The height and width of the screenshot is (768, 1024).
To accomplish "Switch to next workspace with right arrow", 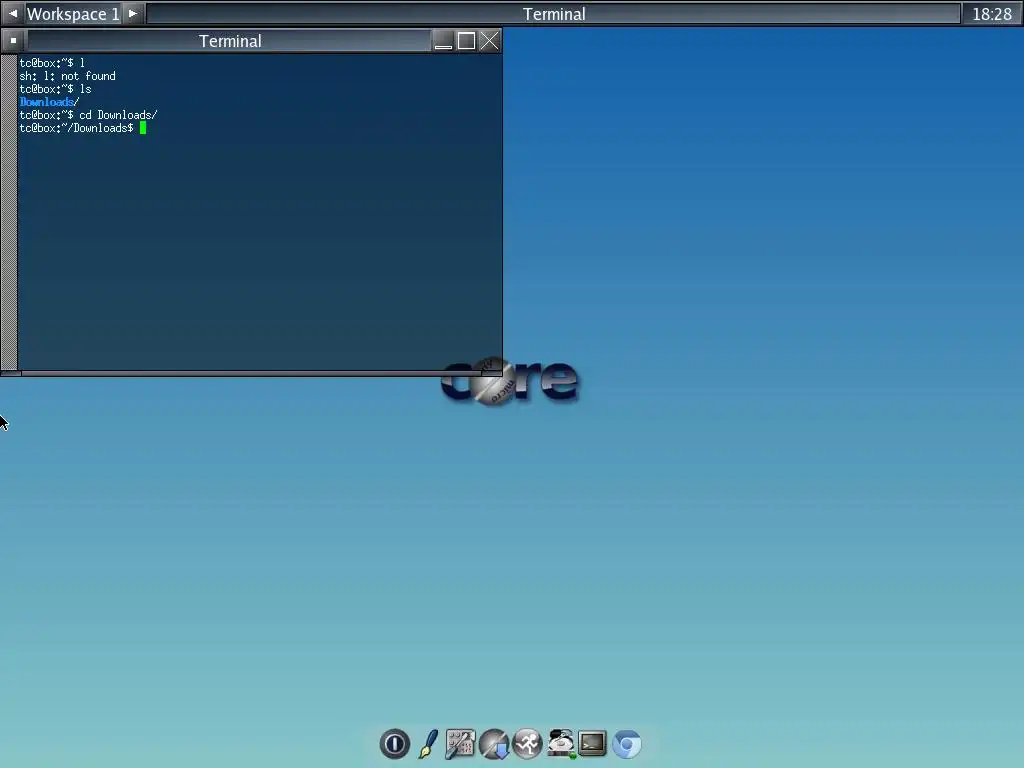I will click(133, 14).
